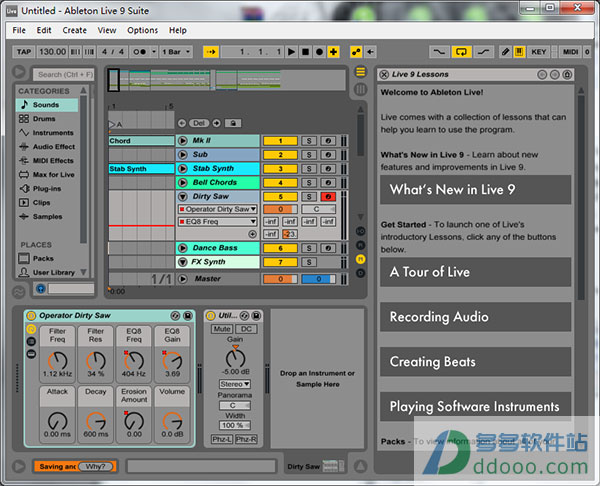Open the metronome settings dropdown arrow
This screenshot has width=600, height=486.
click(153, 52)
